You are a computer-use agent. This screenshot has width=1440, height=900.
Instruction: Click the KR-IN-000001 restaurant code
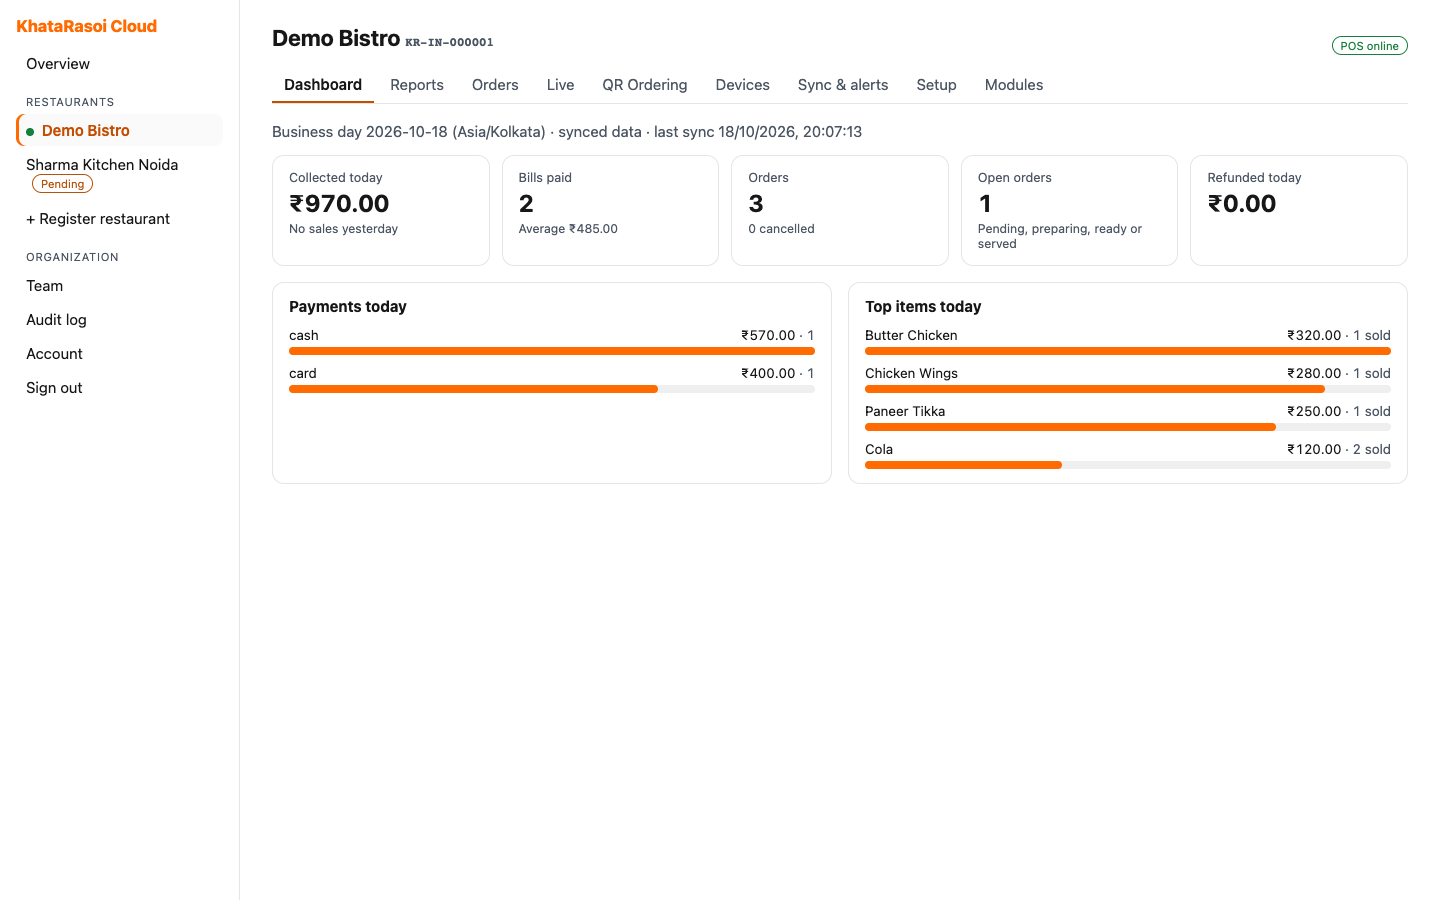click(449, 42)
